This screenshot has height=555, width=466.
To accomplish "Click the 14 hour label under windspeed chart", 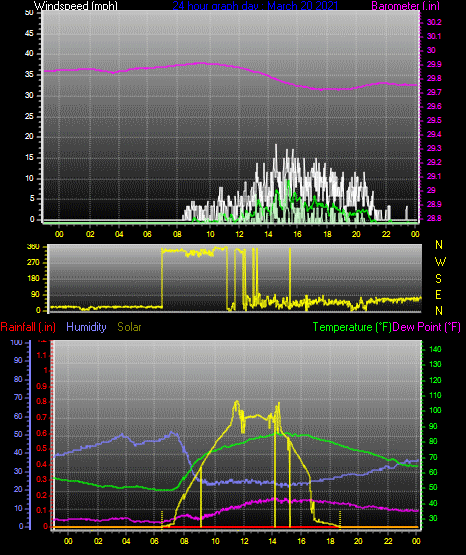I will pos(268,234).
